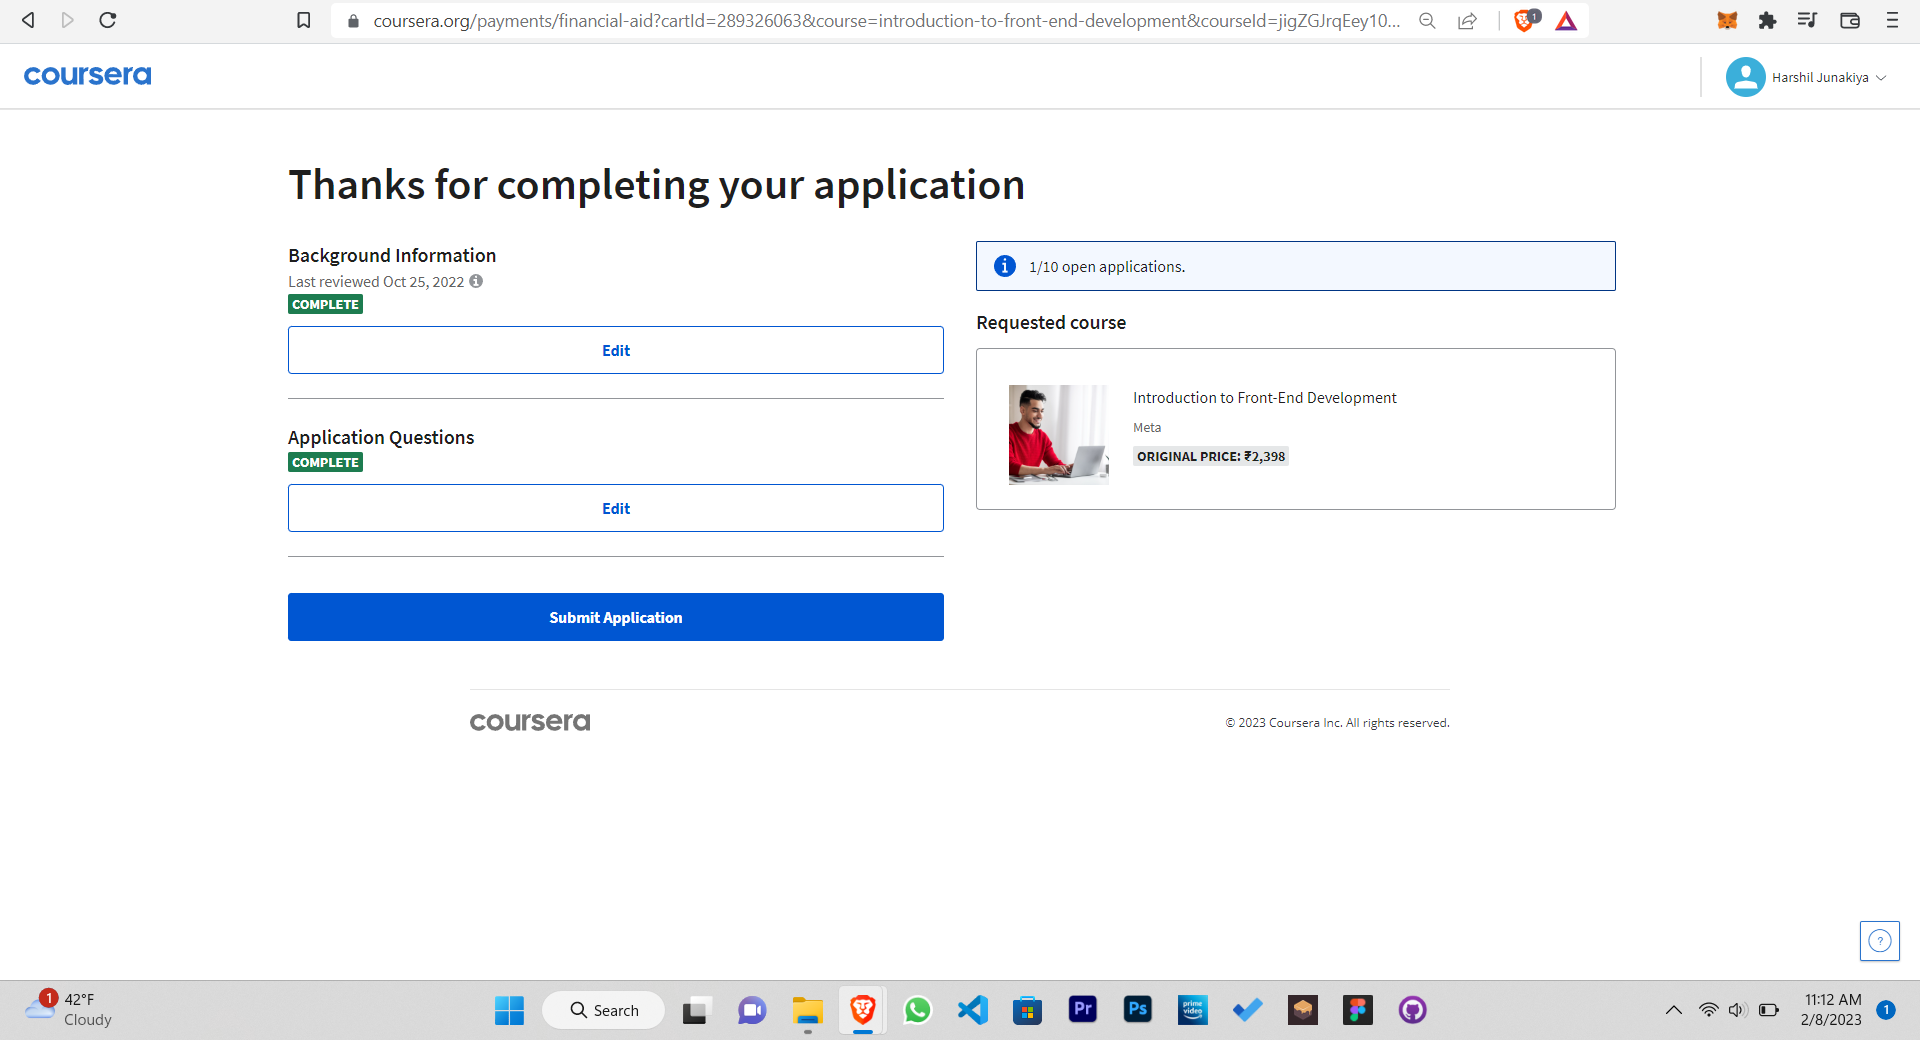This screenshot has height=1040, width=1920.
Task: Click the Submit Application button
Action: tap(615, 617)
